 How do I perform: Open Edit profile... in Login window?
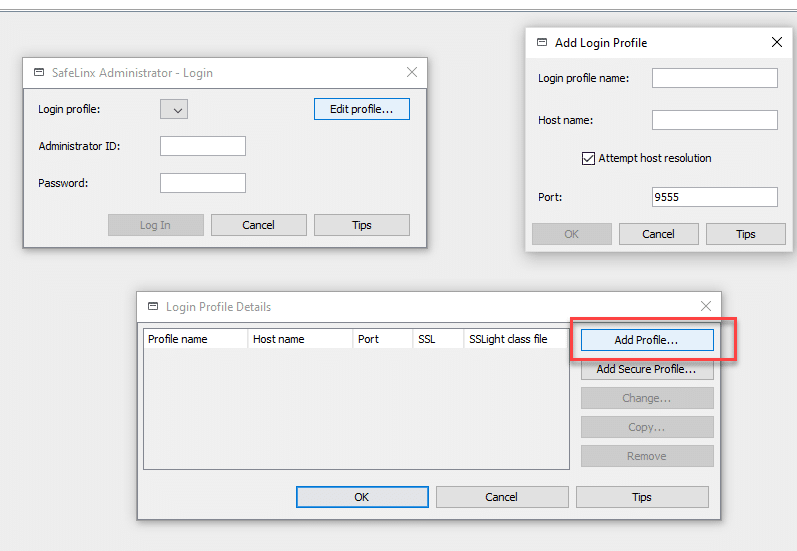[x=361, y=109]
